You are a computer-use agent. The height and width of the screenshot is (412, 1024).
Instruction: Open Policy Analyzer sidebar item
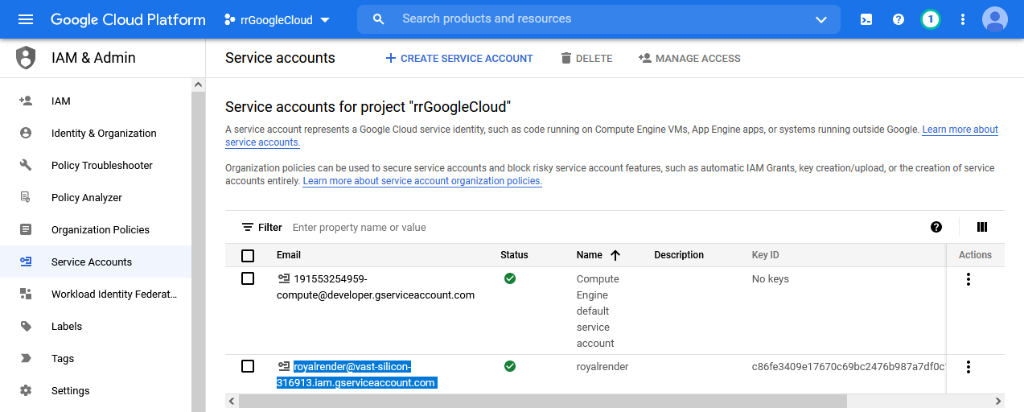click(x=95, y=197)
